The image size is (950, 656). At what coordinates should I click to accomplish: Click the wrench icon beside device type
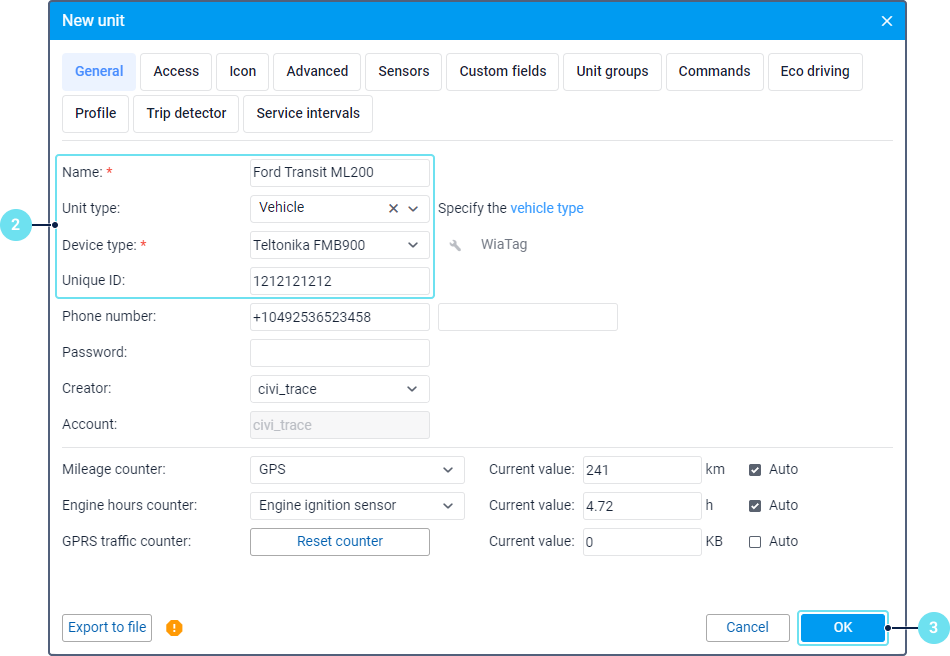click(x=455, y=245)
